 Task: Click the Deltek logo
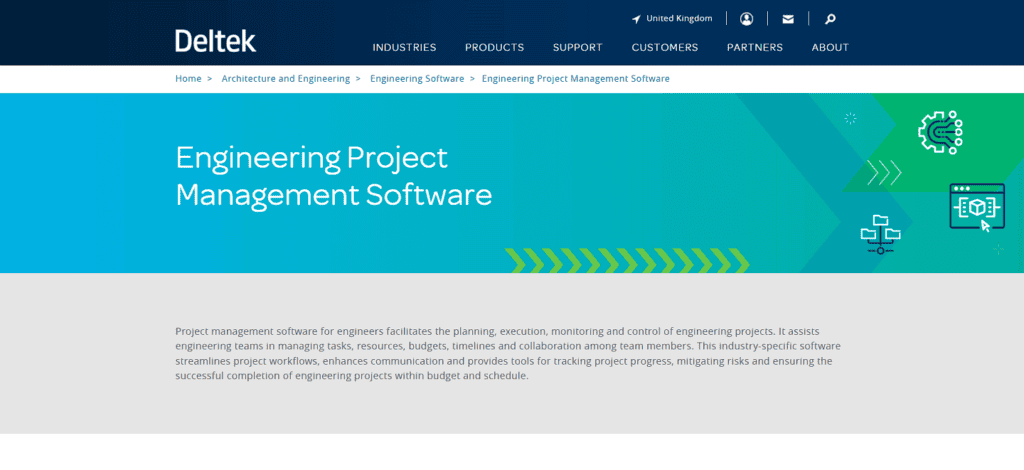(x=215, y=41)
